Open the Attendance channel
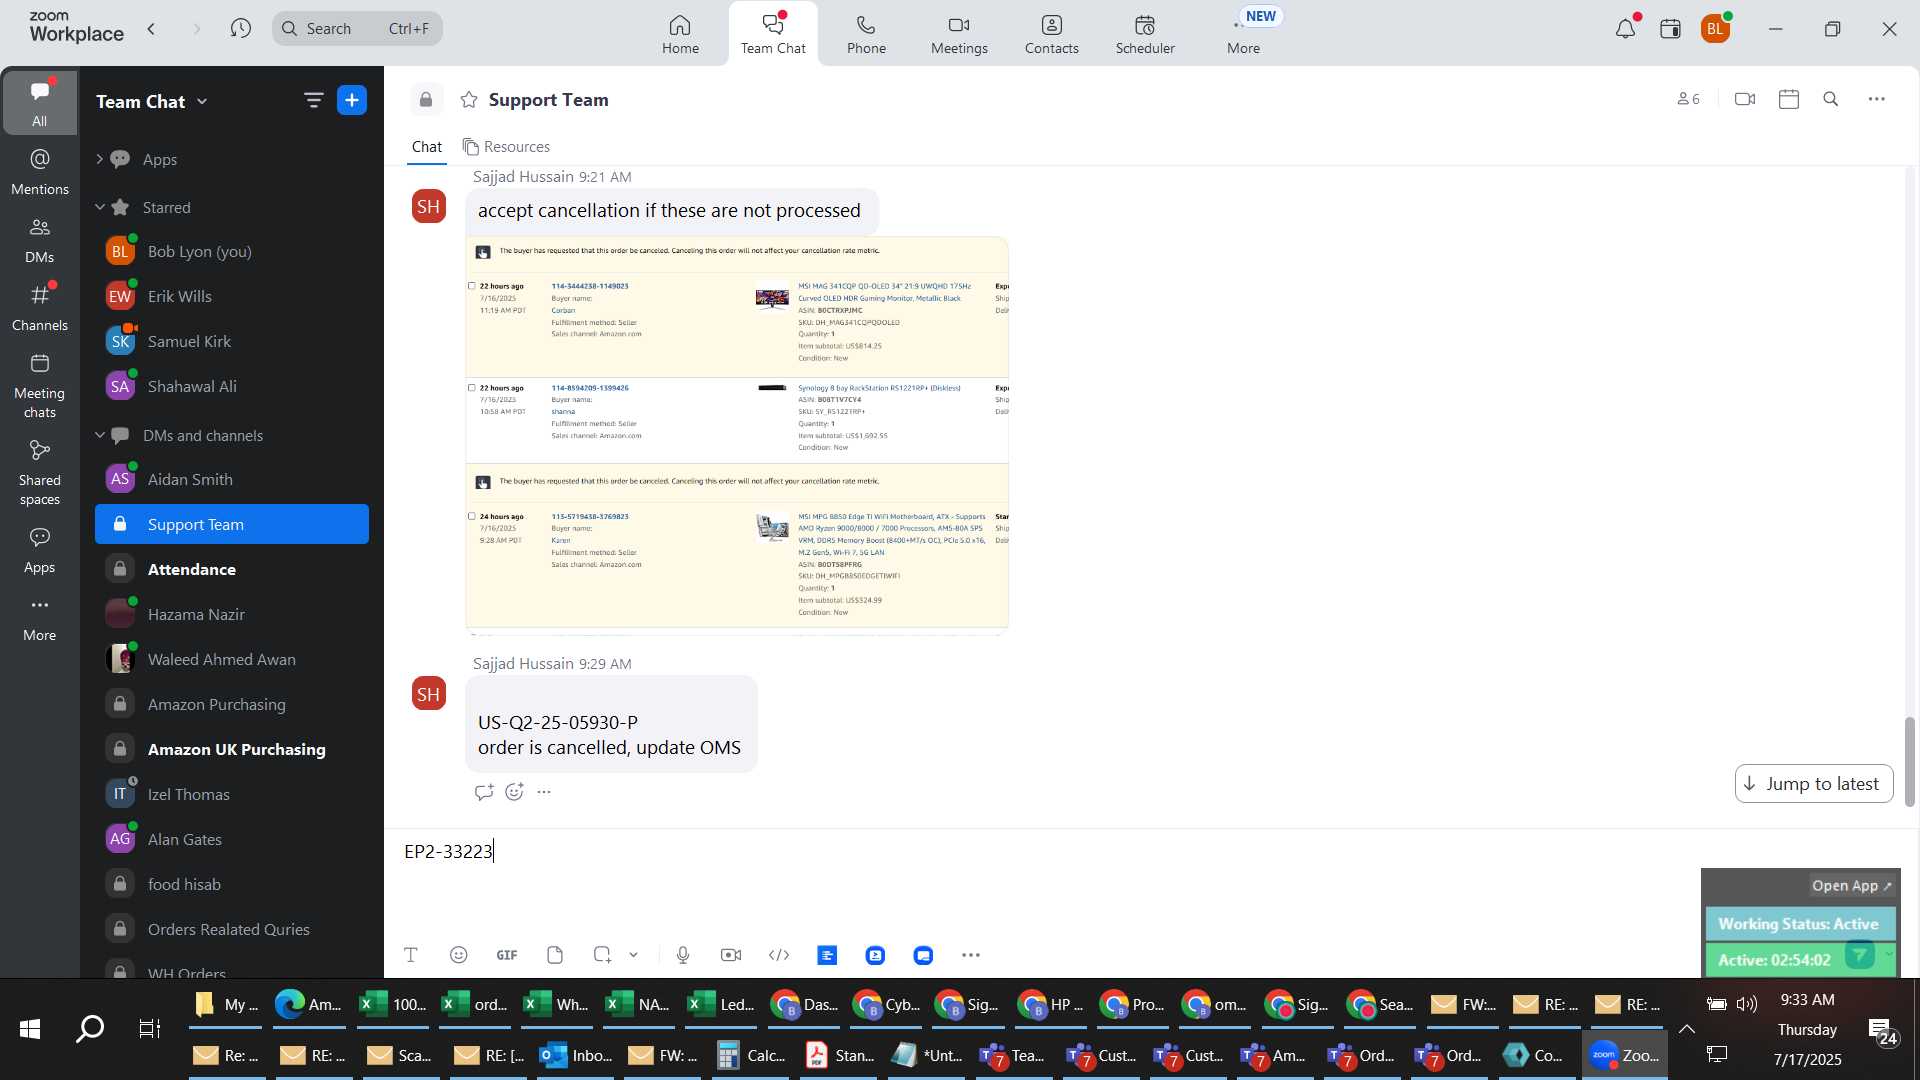Image resolution: width=1920 pixels, height=1080 pixels. tap(232, 569)
